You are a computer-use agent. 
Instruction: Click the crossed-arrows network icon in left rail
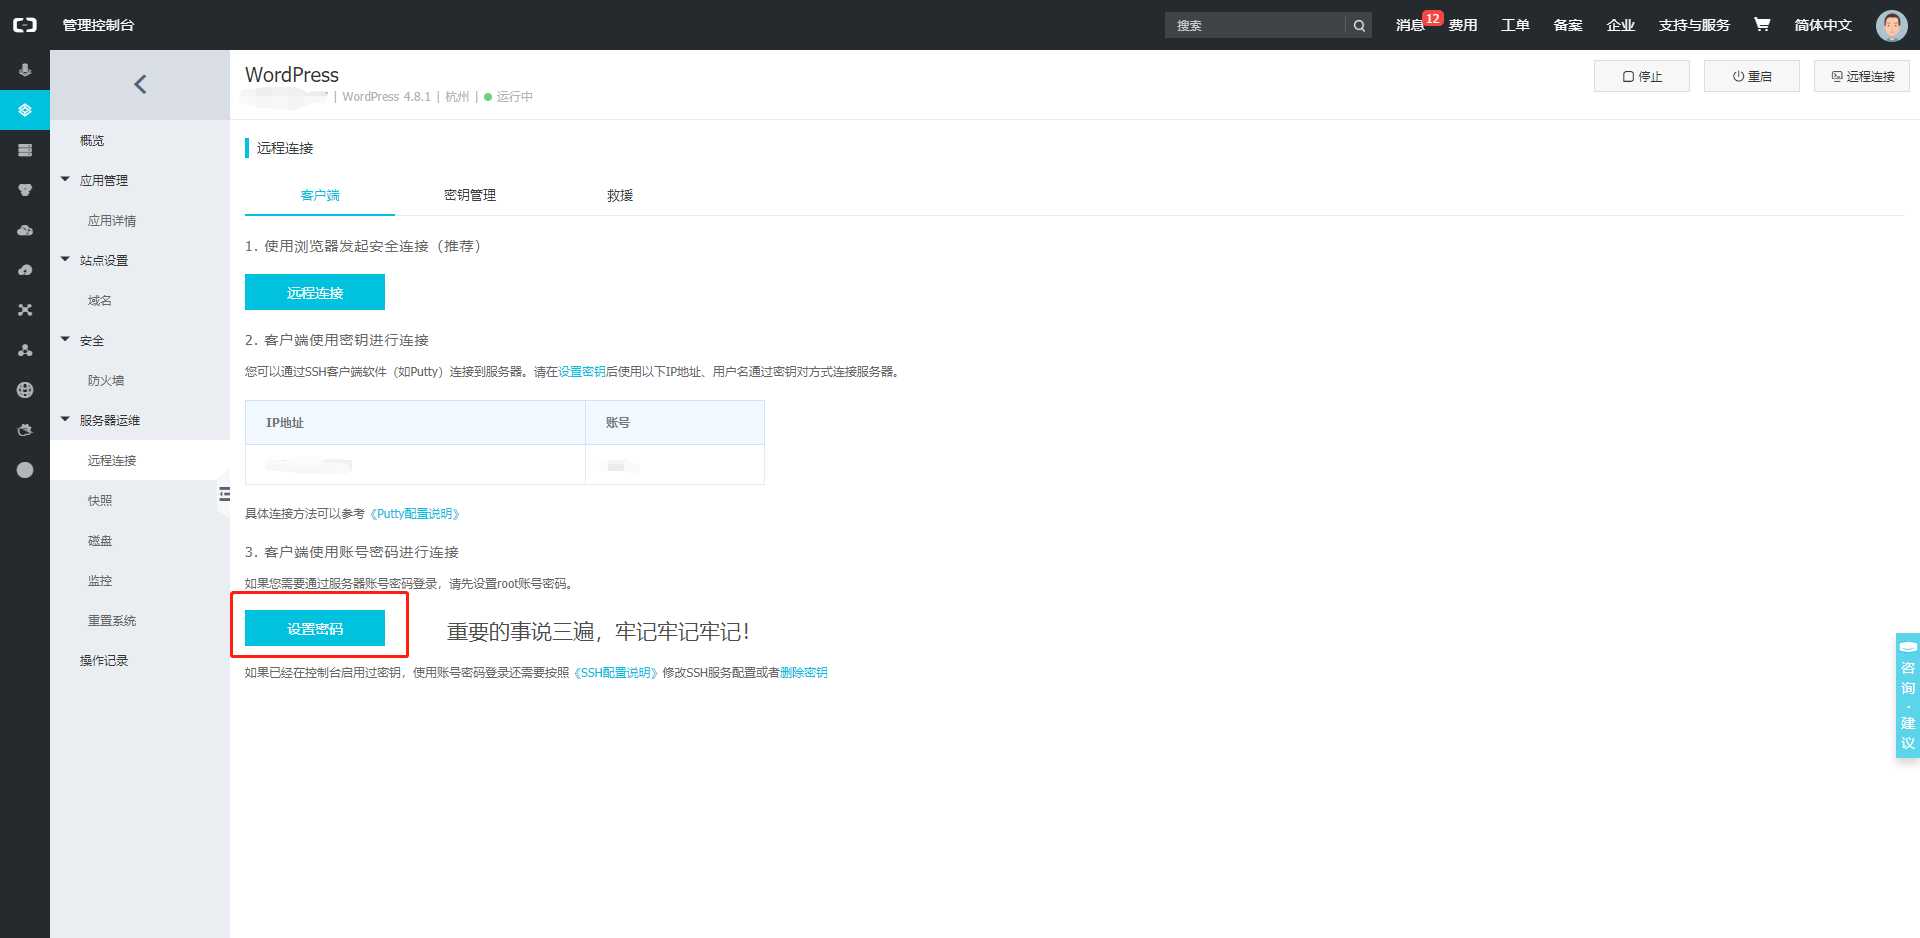pos(25,310)
